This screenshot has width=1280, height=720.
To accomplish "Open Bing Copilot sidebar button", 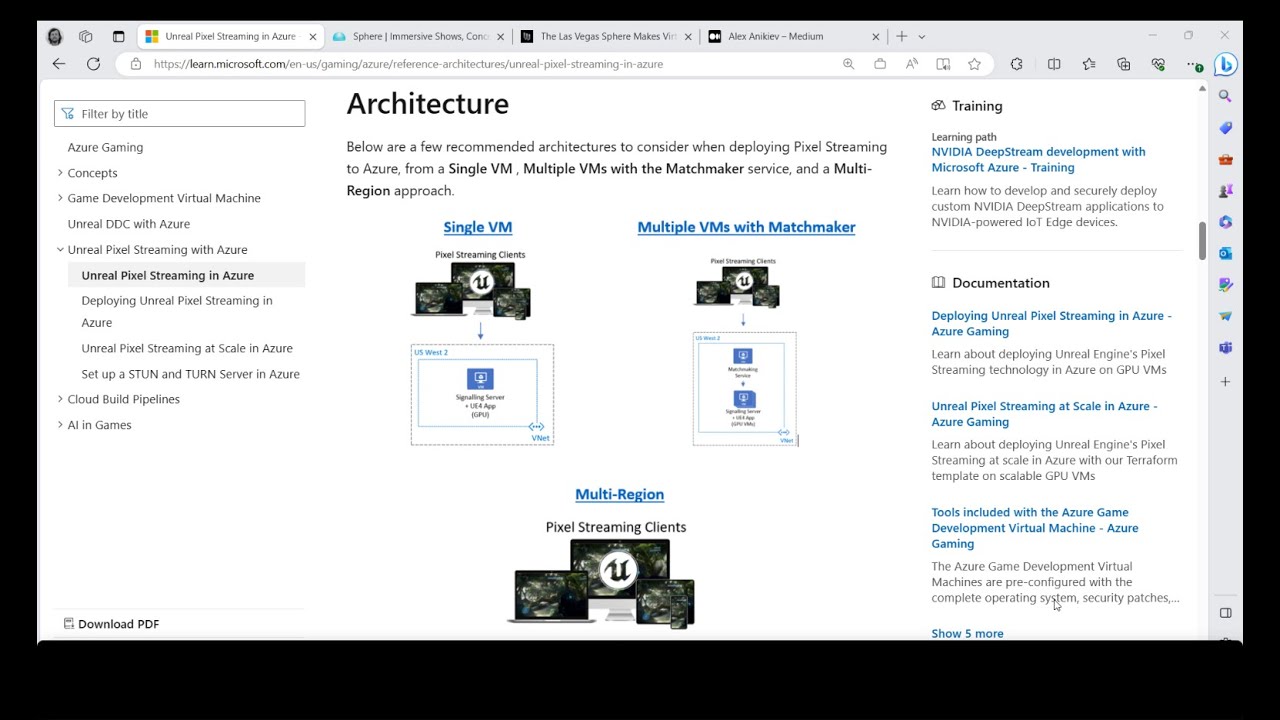I will point(1226,64).
